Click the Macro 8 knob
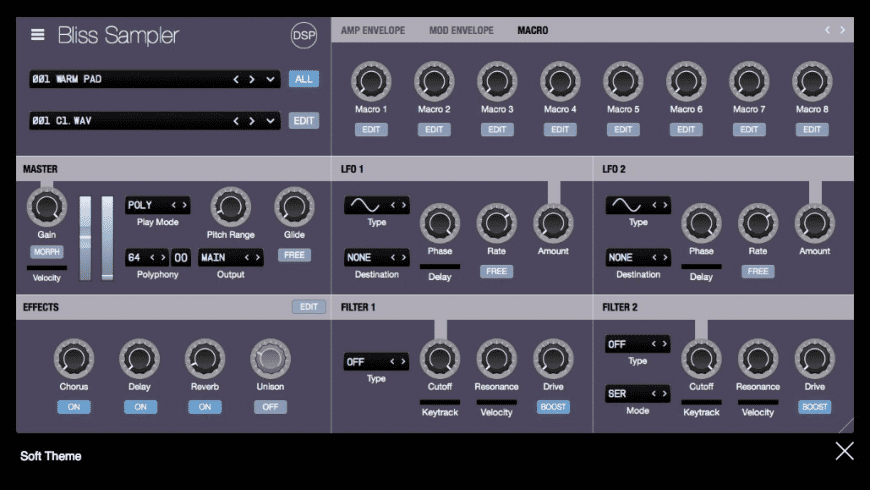Image resolution: width=870 pixels, height=490 pixels. [x=812, y=82]
